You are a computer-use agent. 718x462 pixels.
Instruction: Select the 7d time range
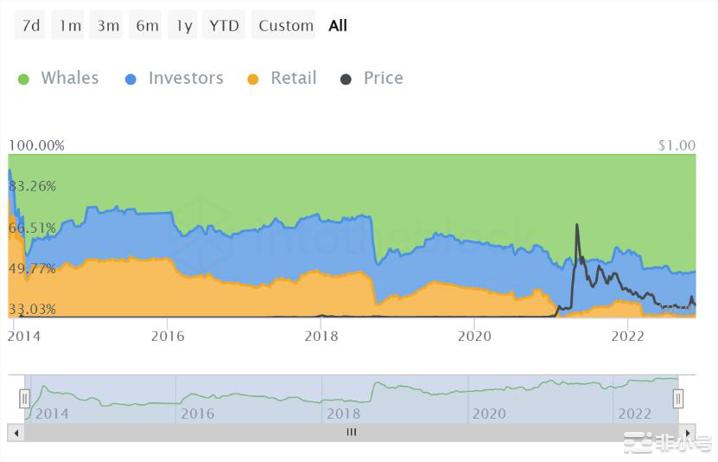(31, 25)
